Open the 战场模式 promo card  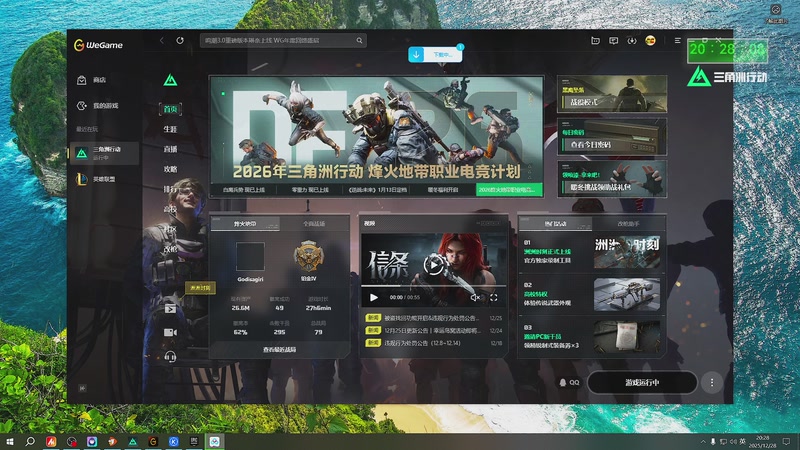tap(612, 94)
